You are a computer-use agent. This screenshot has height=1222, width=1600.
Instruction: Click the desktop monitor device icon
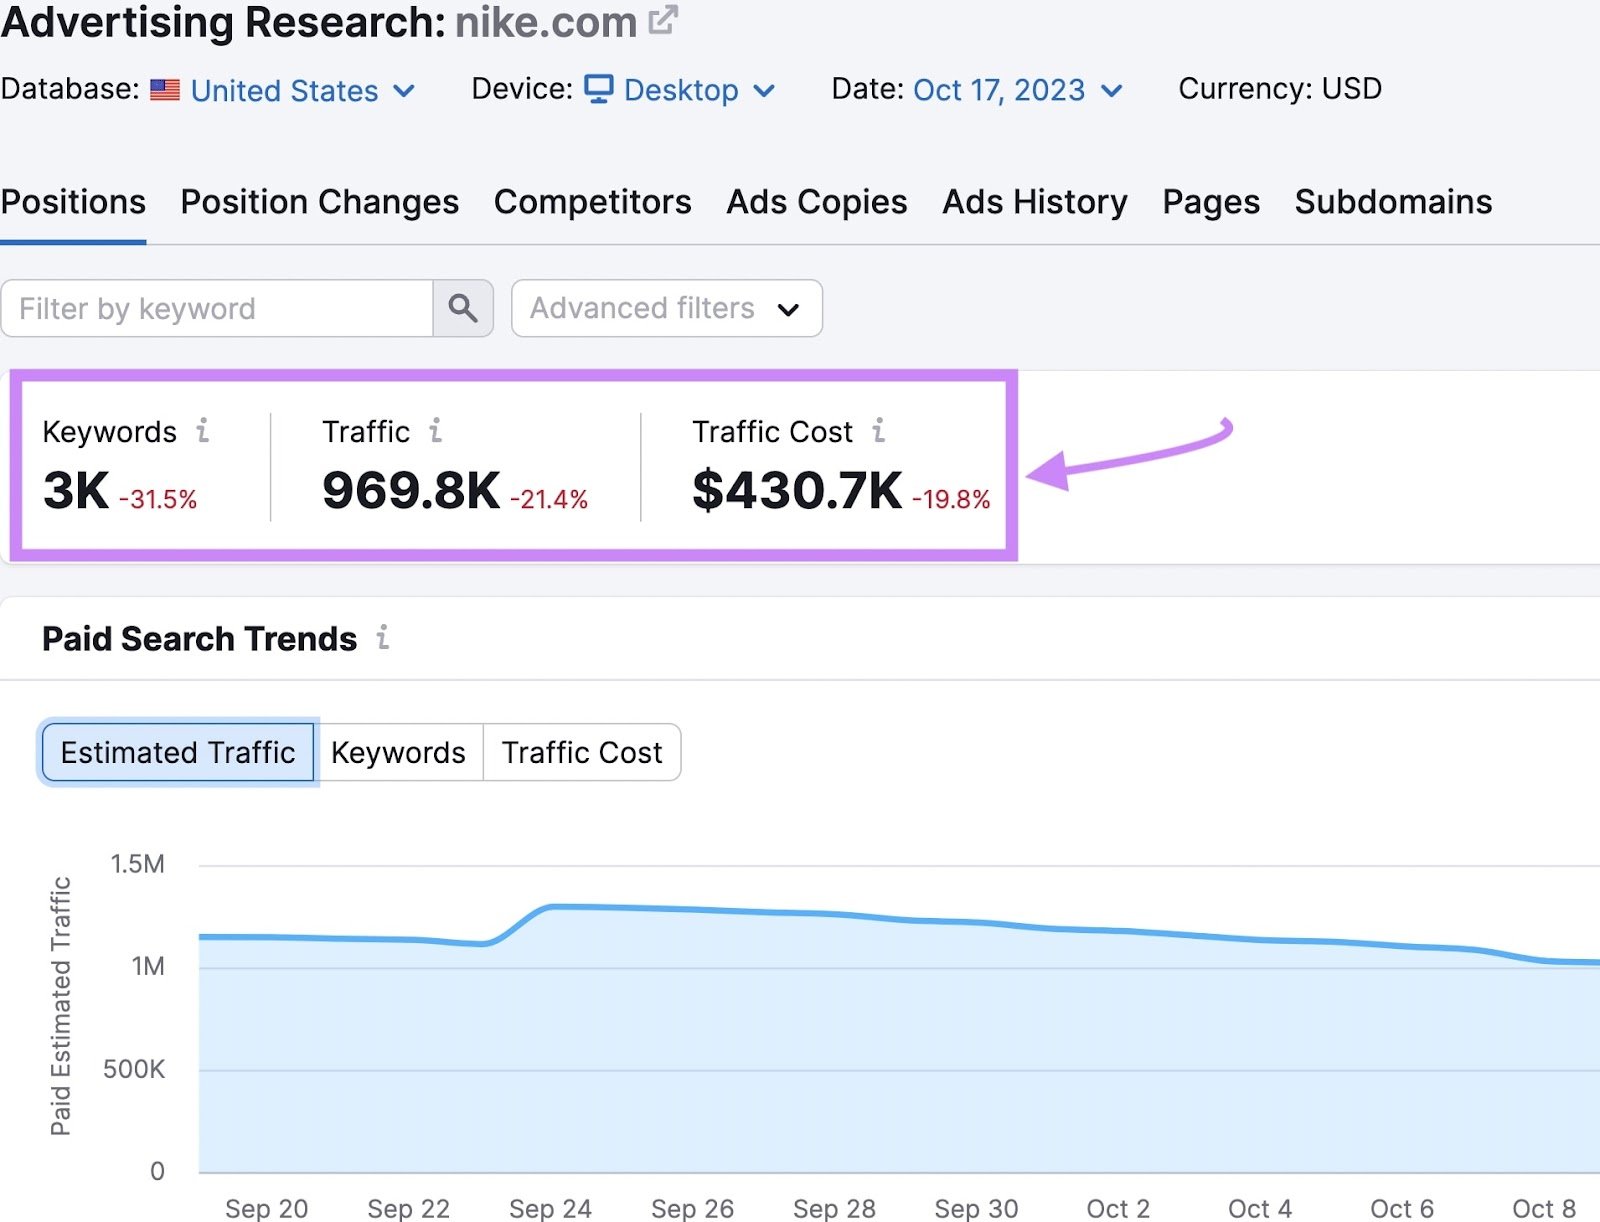point(597,90)
